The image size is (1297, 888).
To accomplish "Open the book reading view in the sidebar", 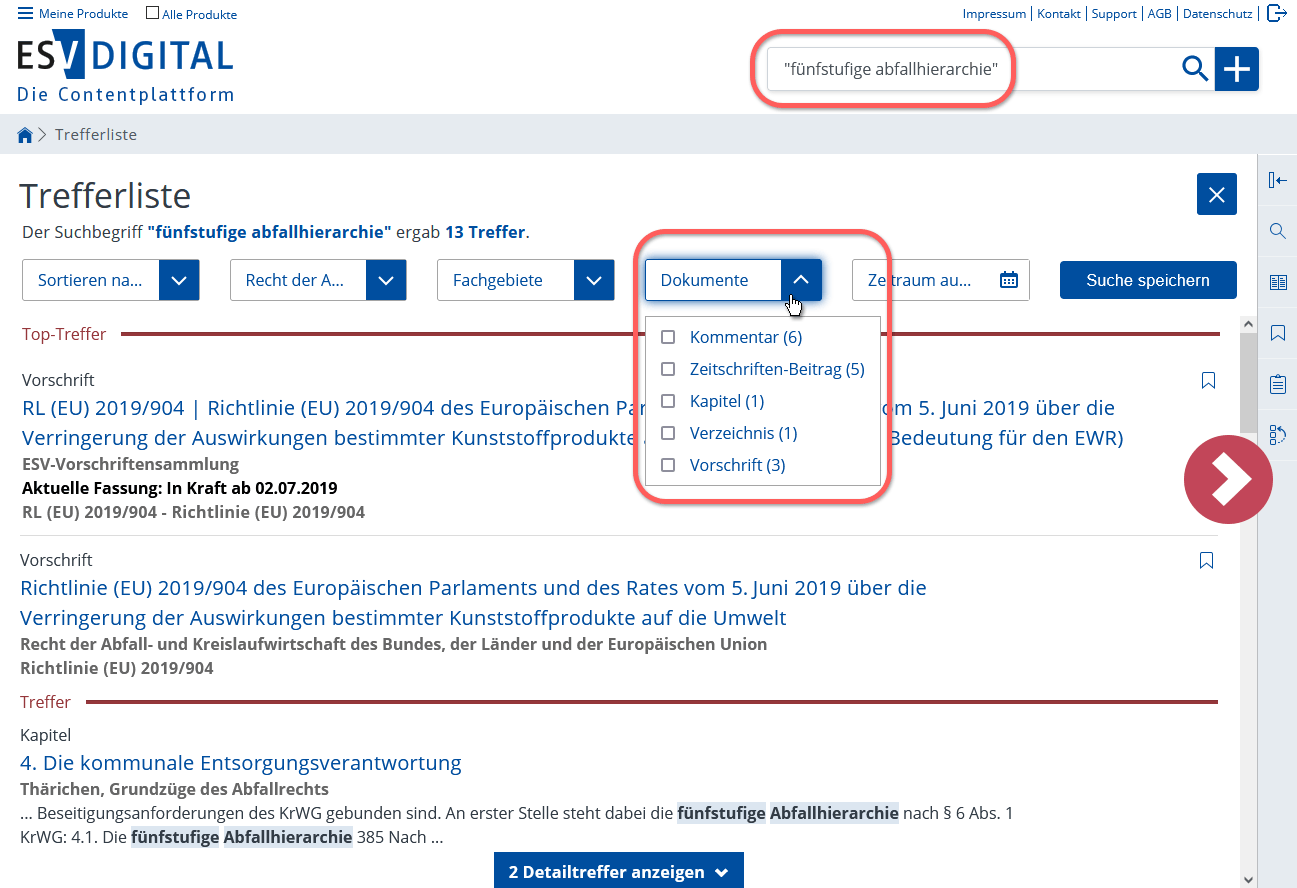I will [x=1277, y=281].
